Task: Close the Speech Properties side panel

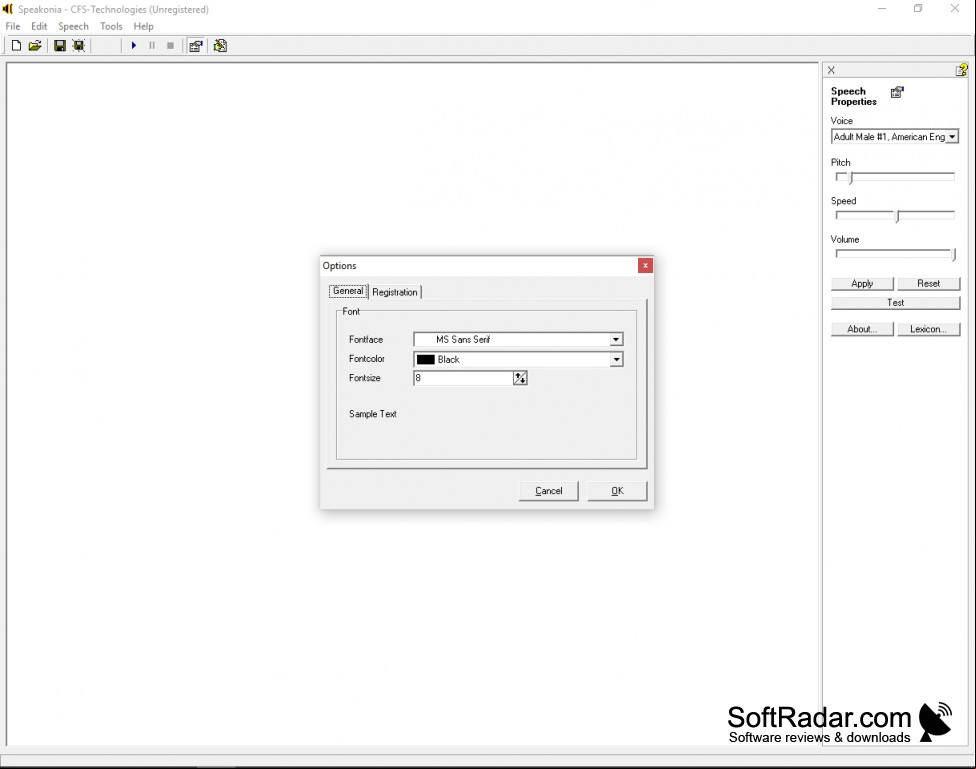Action: [831, 70]
